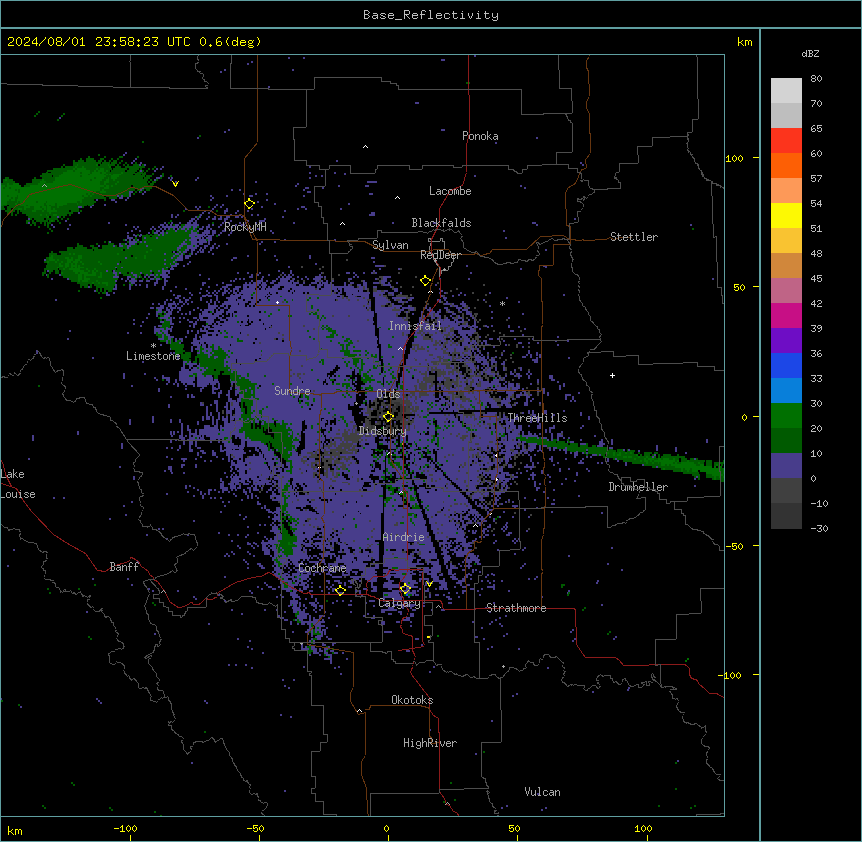Click the ThreeHills label
This screenshot has width=862, height=842.
coord(537,418)
